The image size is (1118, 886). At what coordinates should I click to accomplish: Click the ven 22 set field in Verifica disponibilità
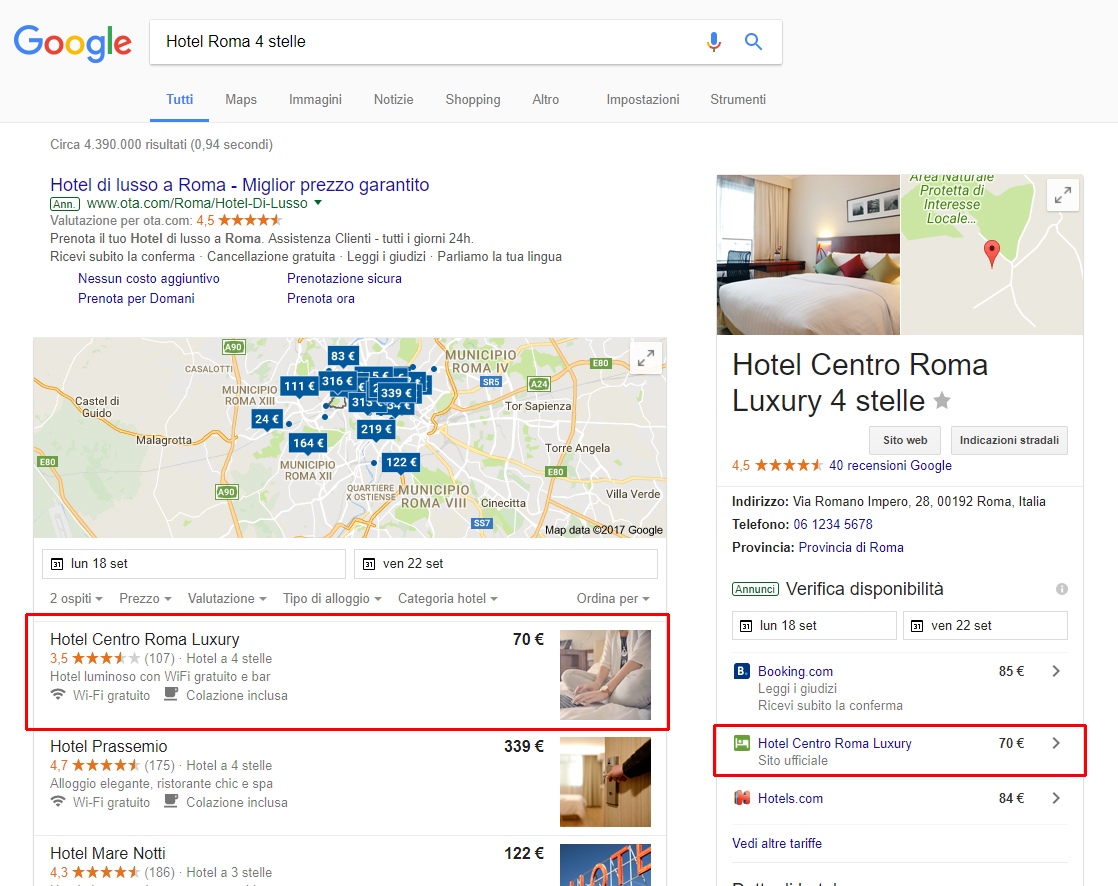pyautogui.click(x=985, y=626)
